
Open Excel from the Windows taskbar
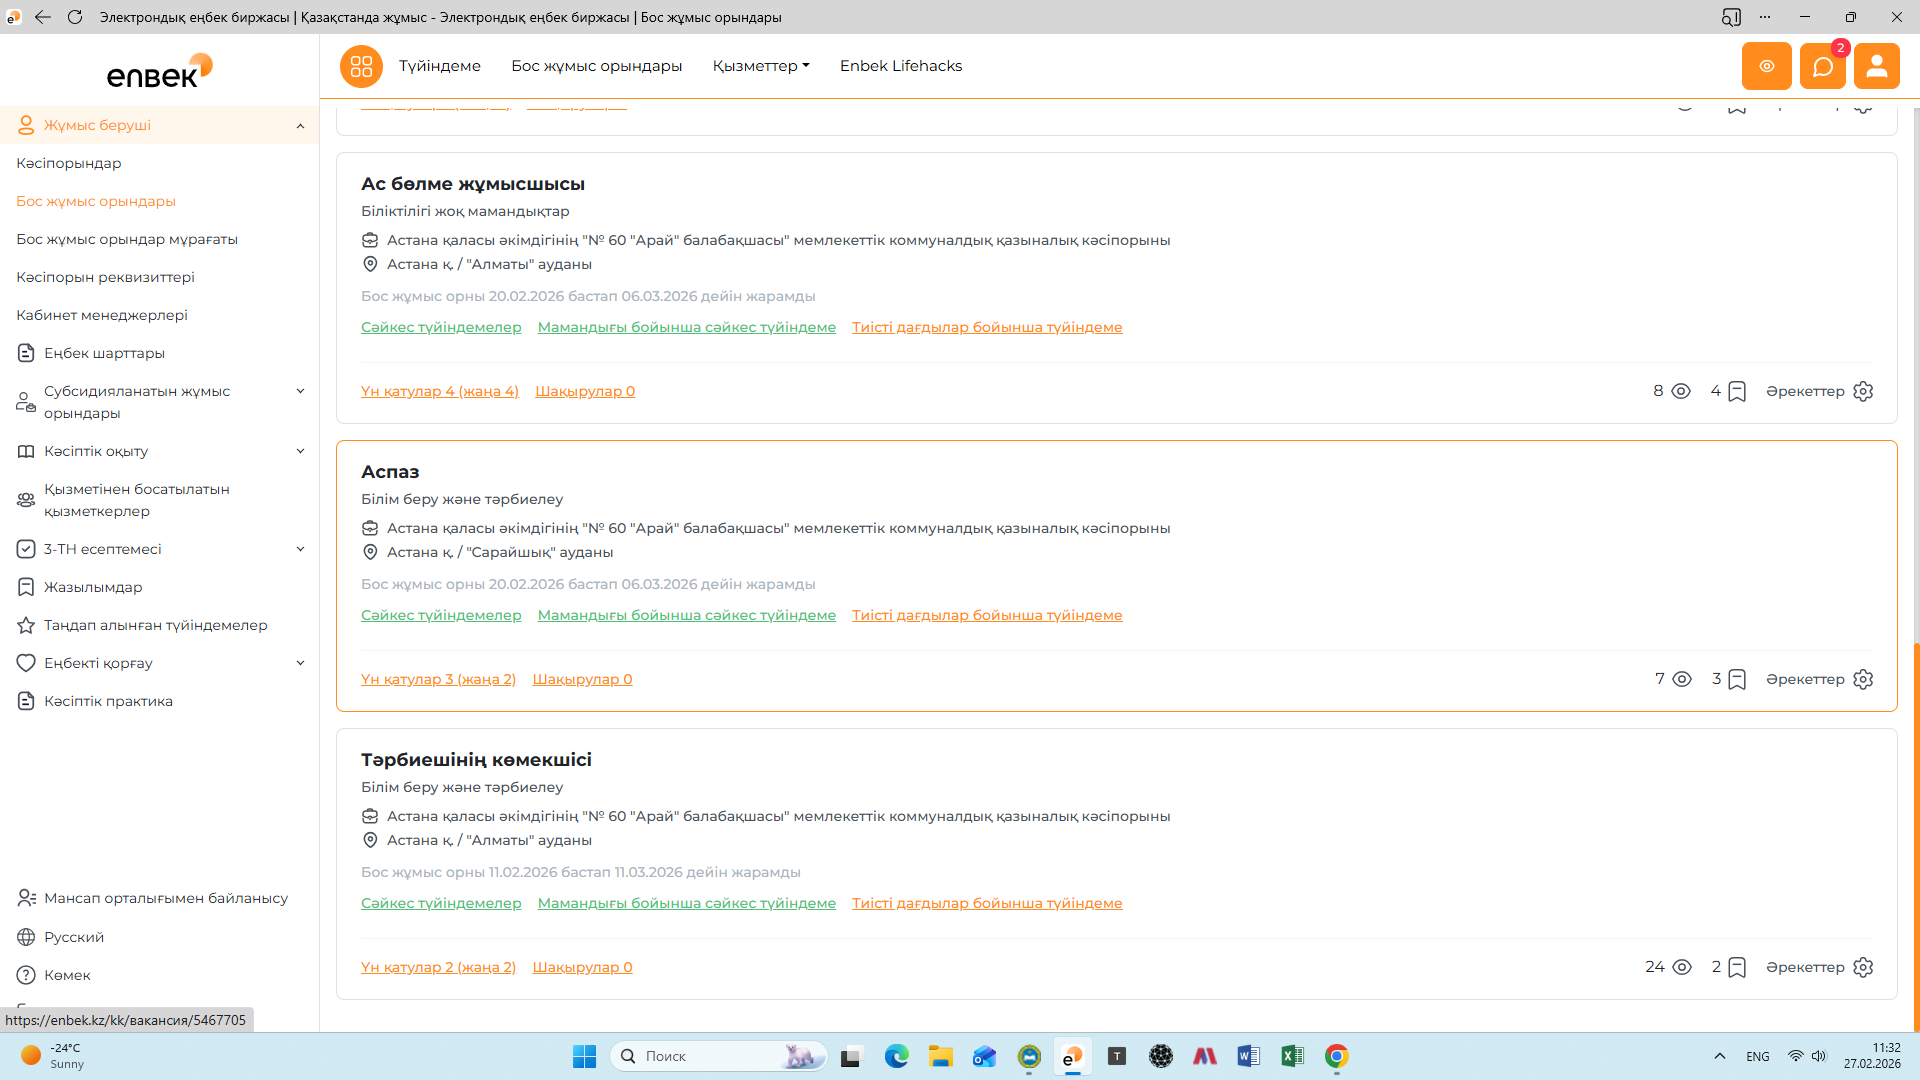(x=1291, y=1056)
